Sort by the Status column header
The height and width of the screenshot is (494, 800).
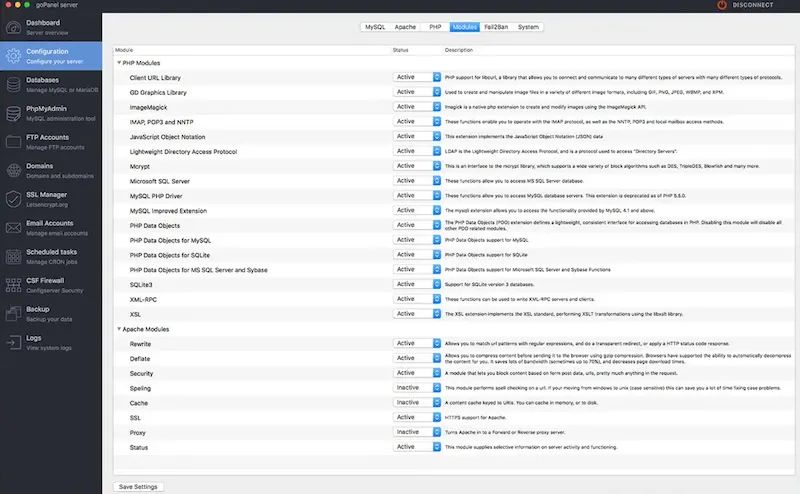click(x=401, y=50)
